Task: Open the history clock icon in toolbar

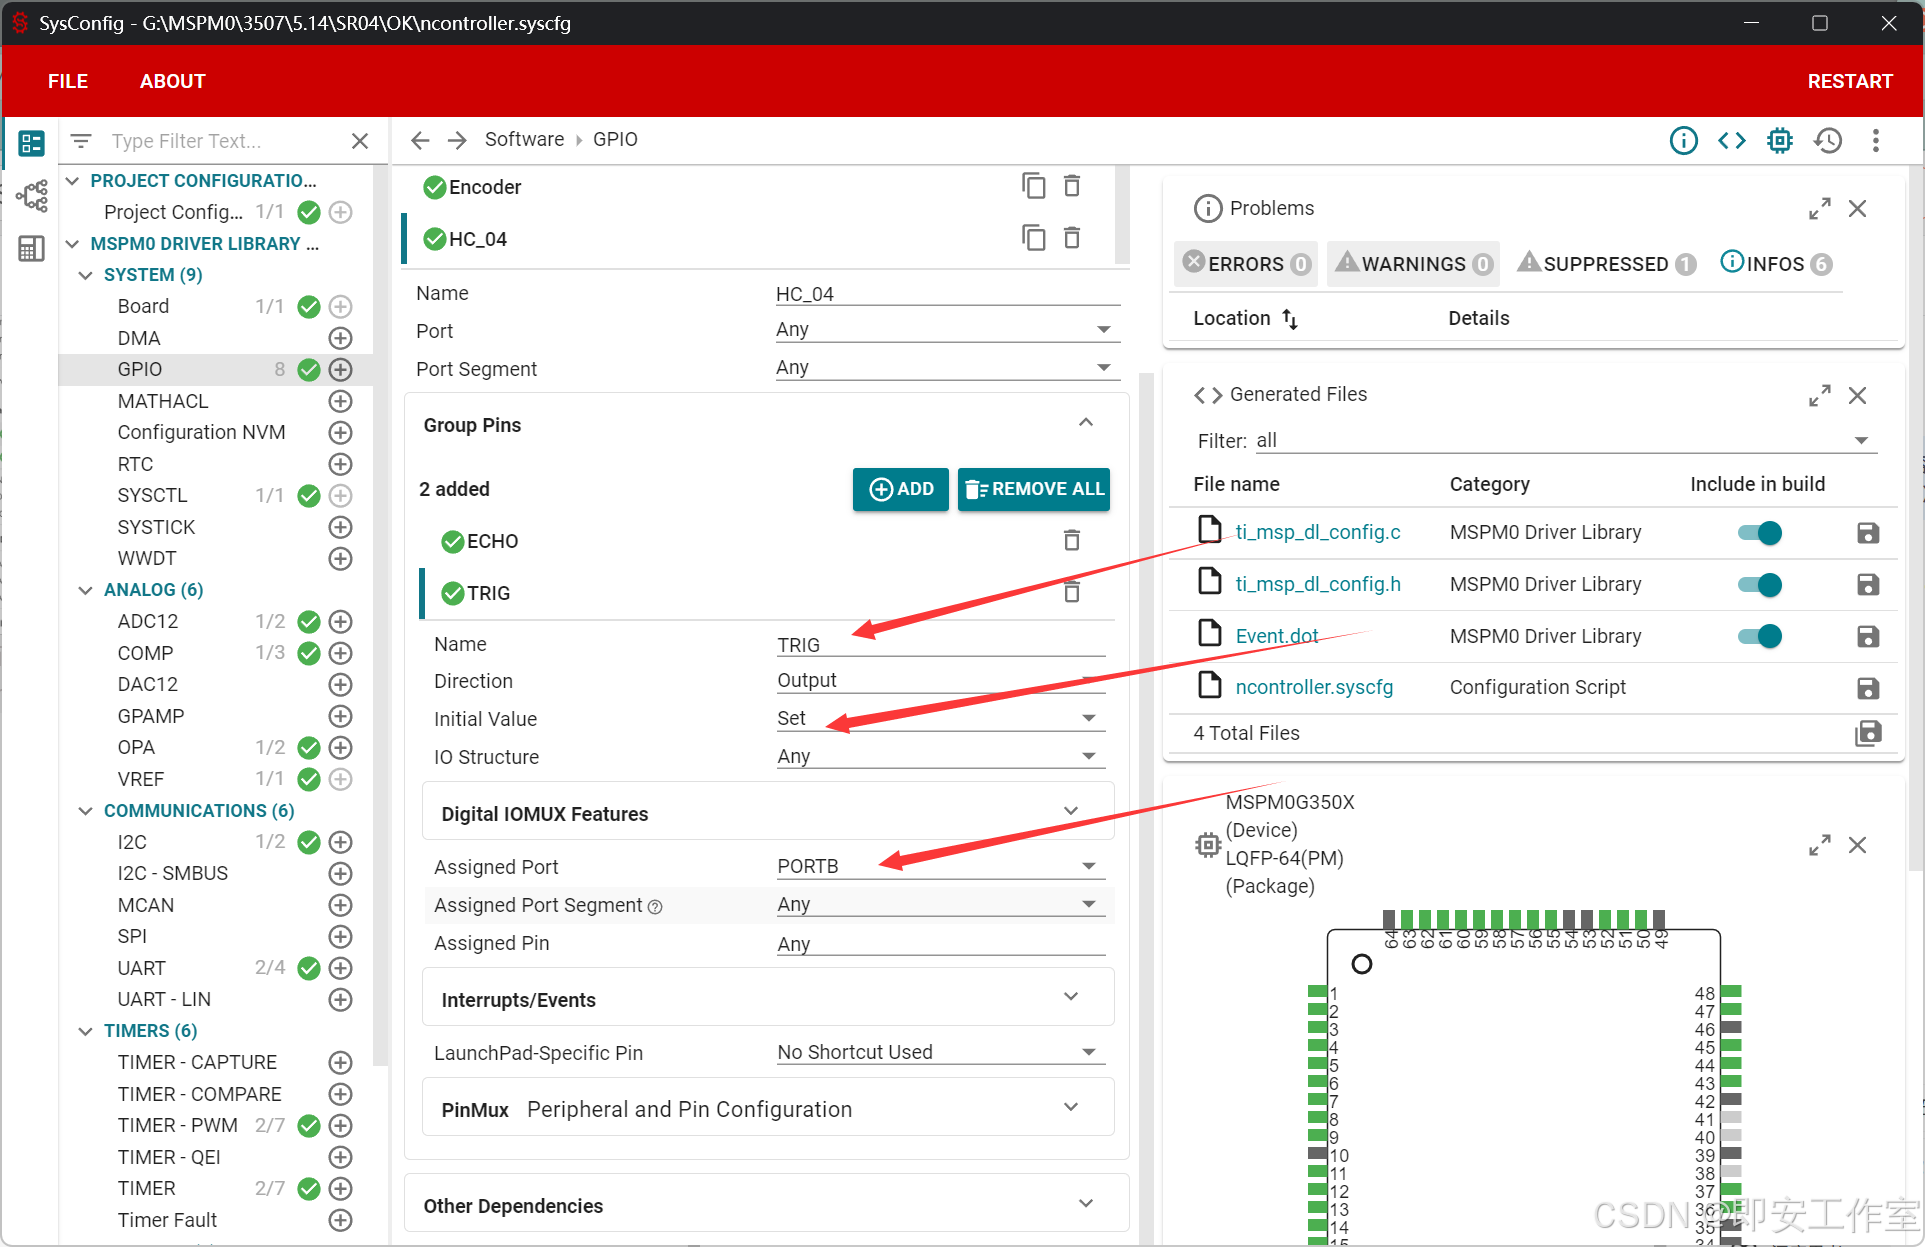Action: click(1828, 141)
